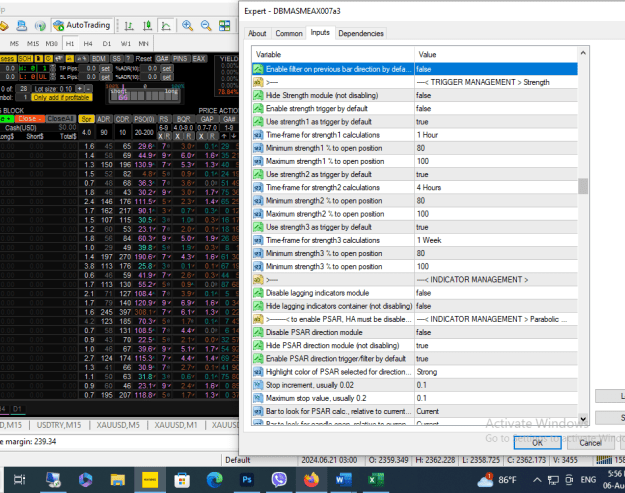This screenshot has width=625, height=493.
Task: Open true value for Hide PSAR direction module
Action: [x=496, y=346]
